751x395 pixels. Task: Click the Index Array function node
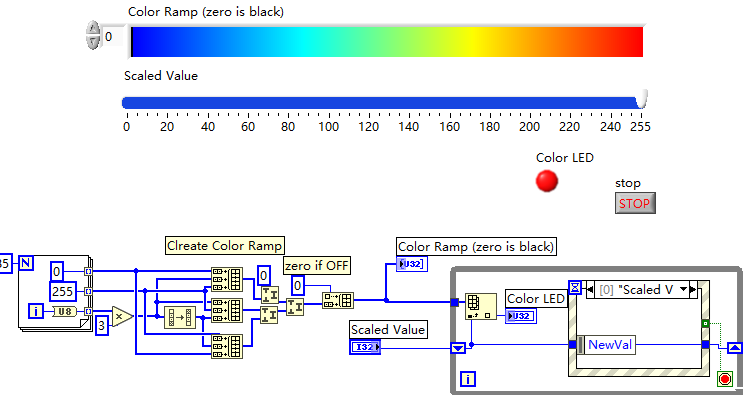[480, 306]
